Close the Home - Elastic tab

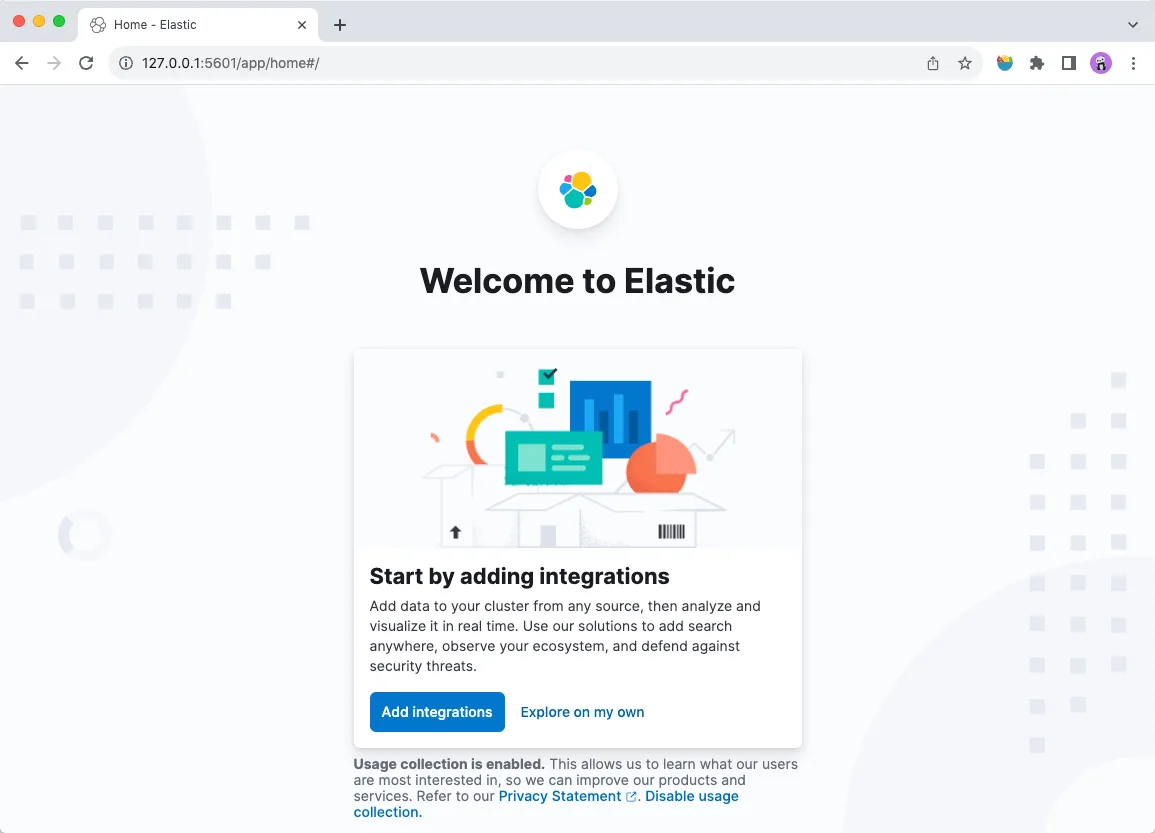point(302,24)
